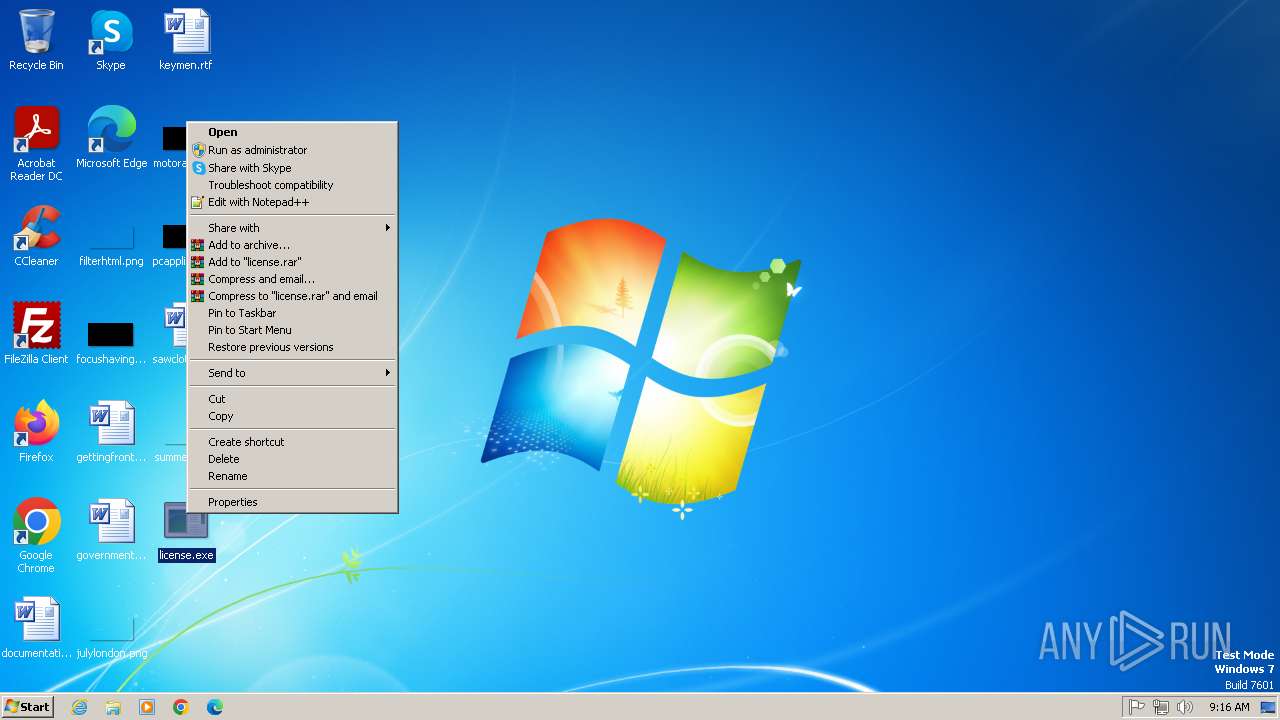Choose Restore previous versions

(x=293, y=347)
